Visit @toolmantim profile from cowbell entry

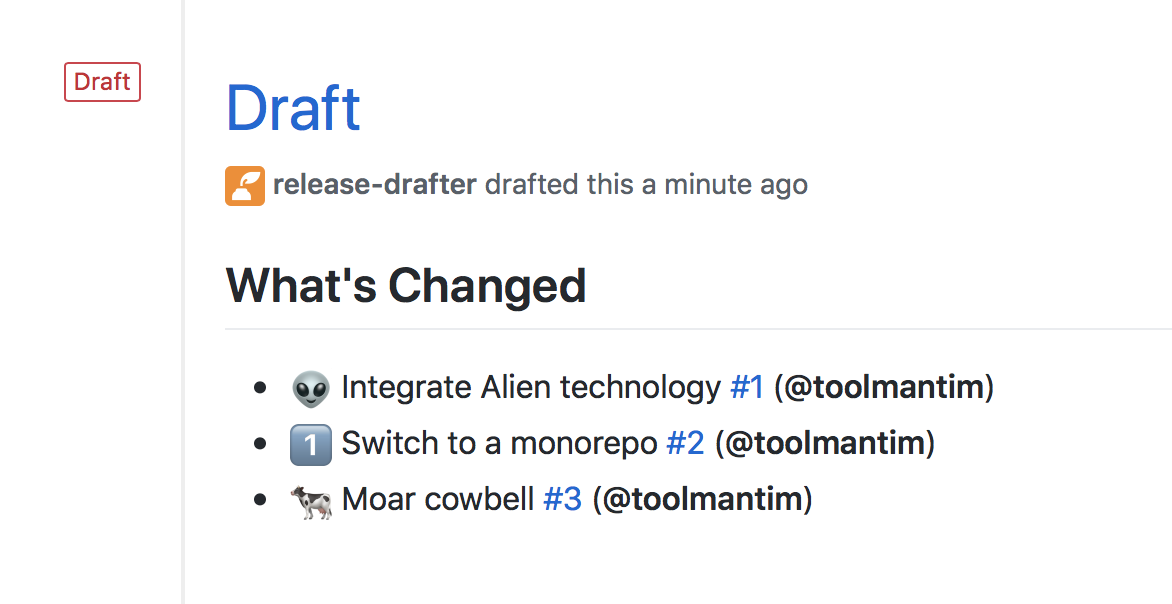tap(698, 499)
